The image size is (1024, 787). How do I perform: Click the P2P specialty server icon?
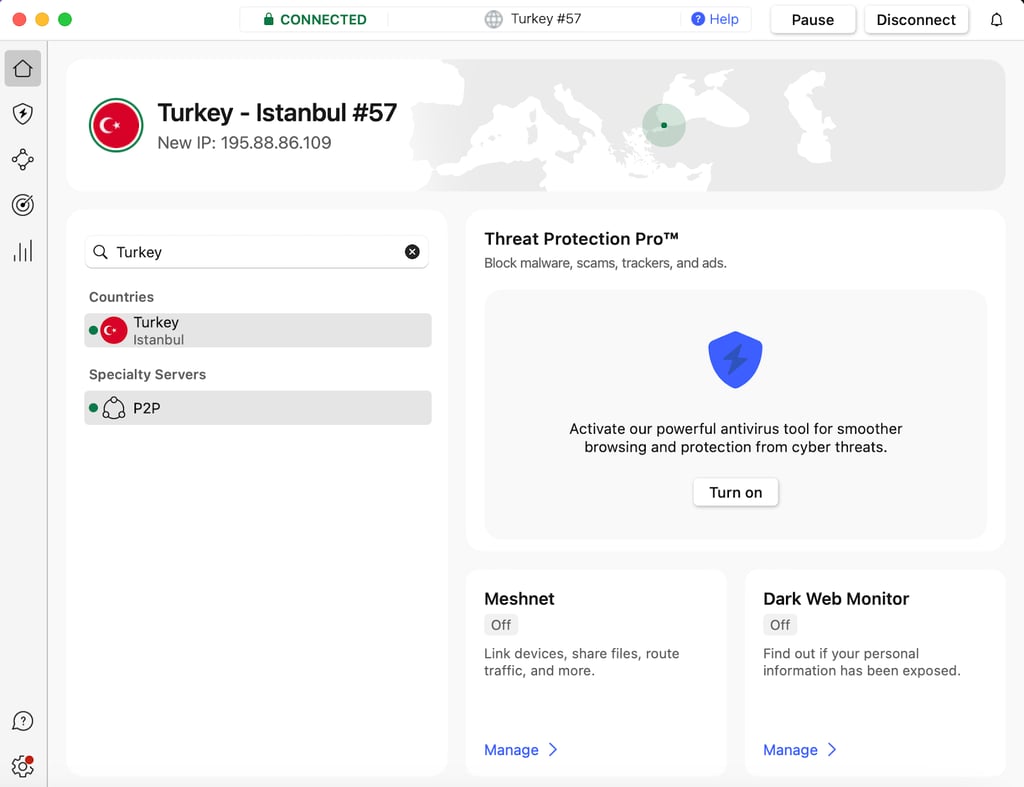coord(114,408)
